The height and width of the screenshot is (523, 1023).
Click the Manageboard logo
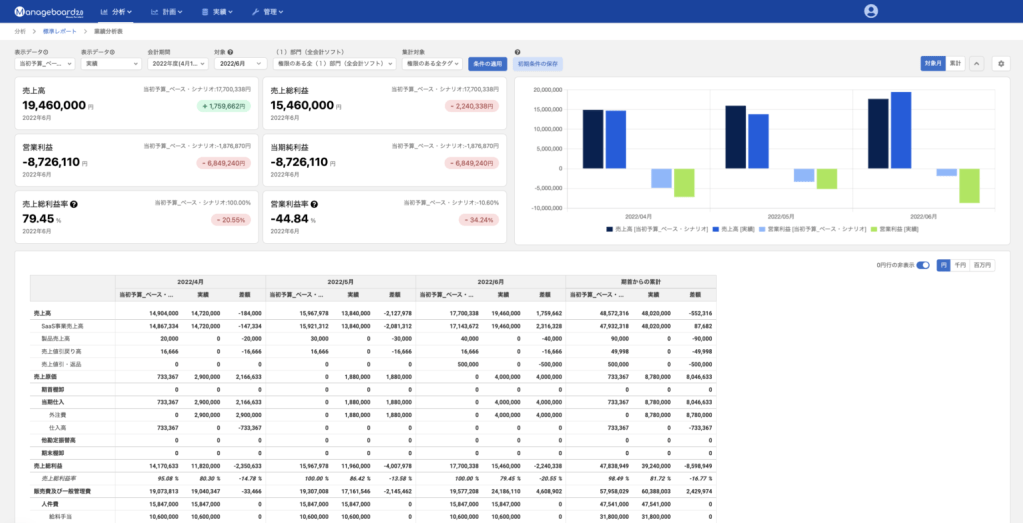point(50,11)
